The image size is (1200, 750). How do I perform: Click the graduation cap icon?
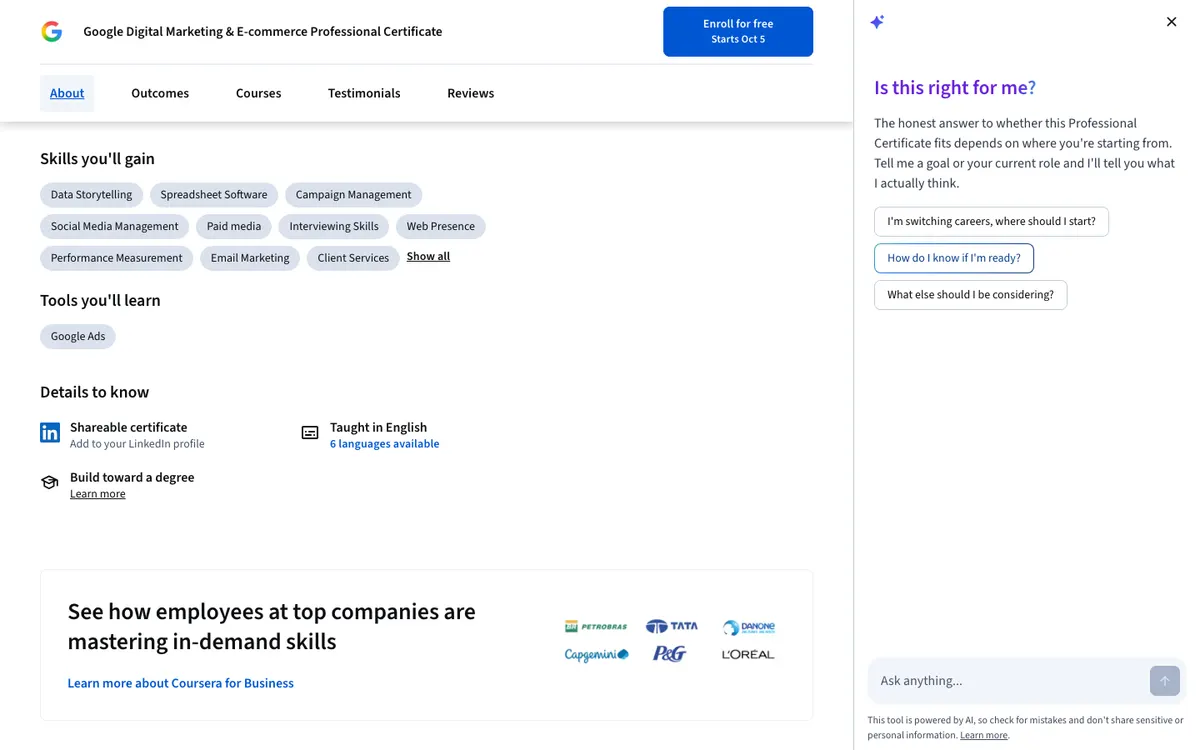point(49,483)
